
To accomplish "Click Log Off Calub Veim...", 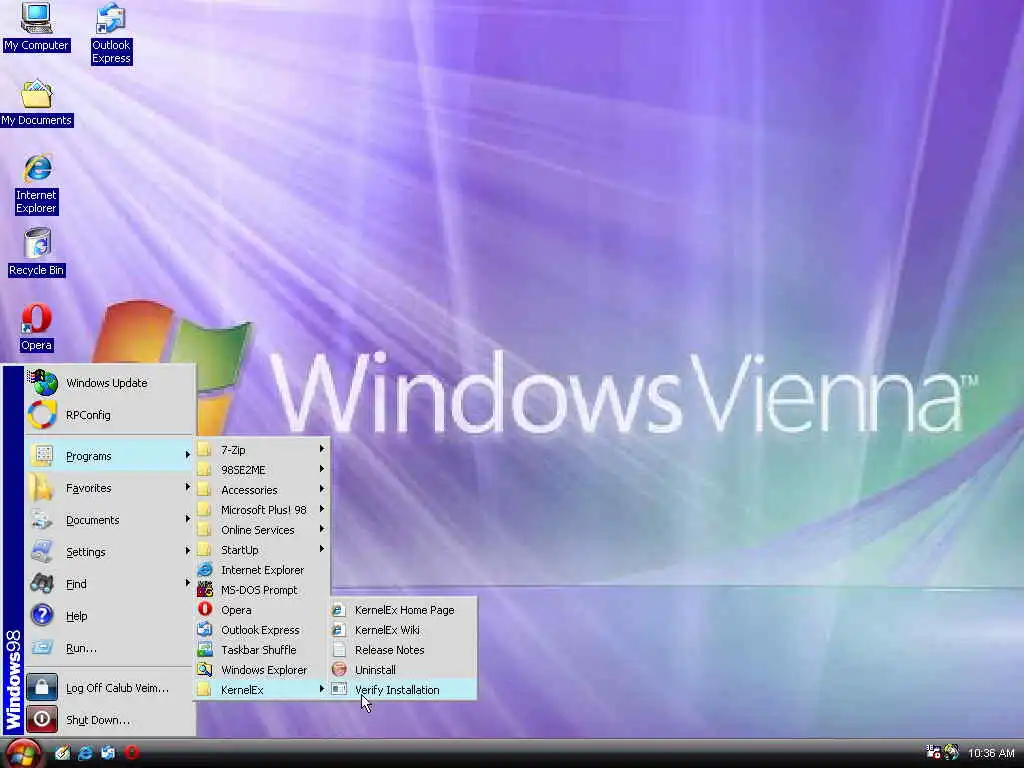I will (x=110, y=688).
